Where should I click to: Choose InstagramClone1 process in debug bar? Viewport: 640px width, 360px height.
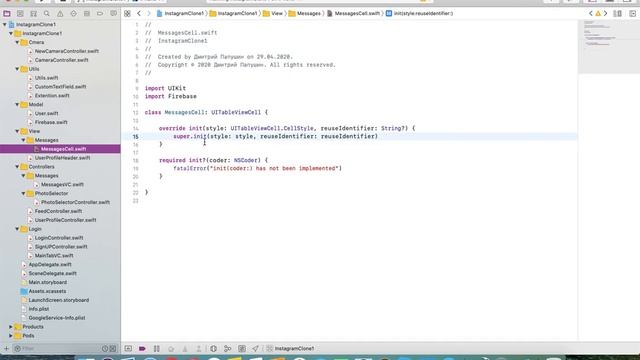[290, 349]
